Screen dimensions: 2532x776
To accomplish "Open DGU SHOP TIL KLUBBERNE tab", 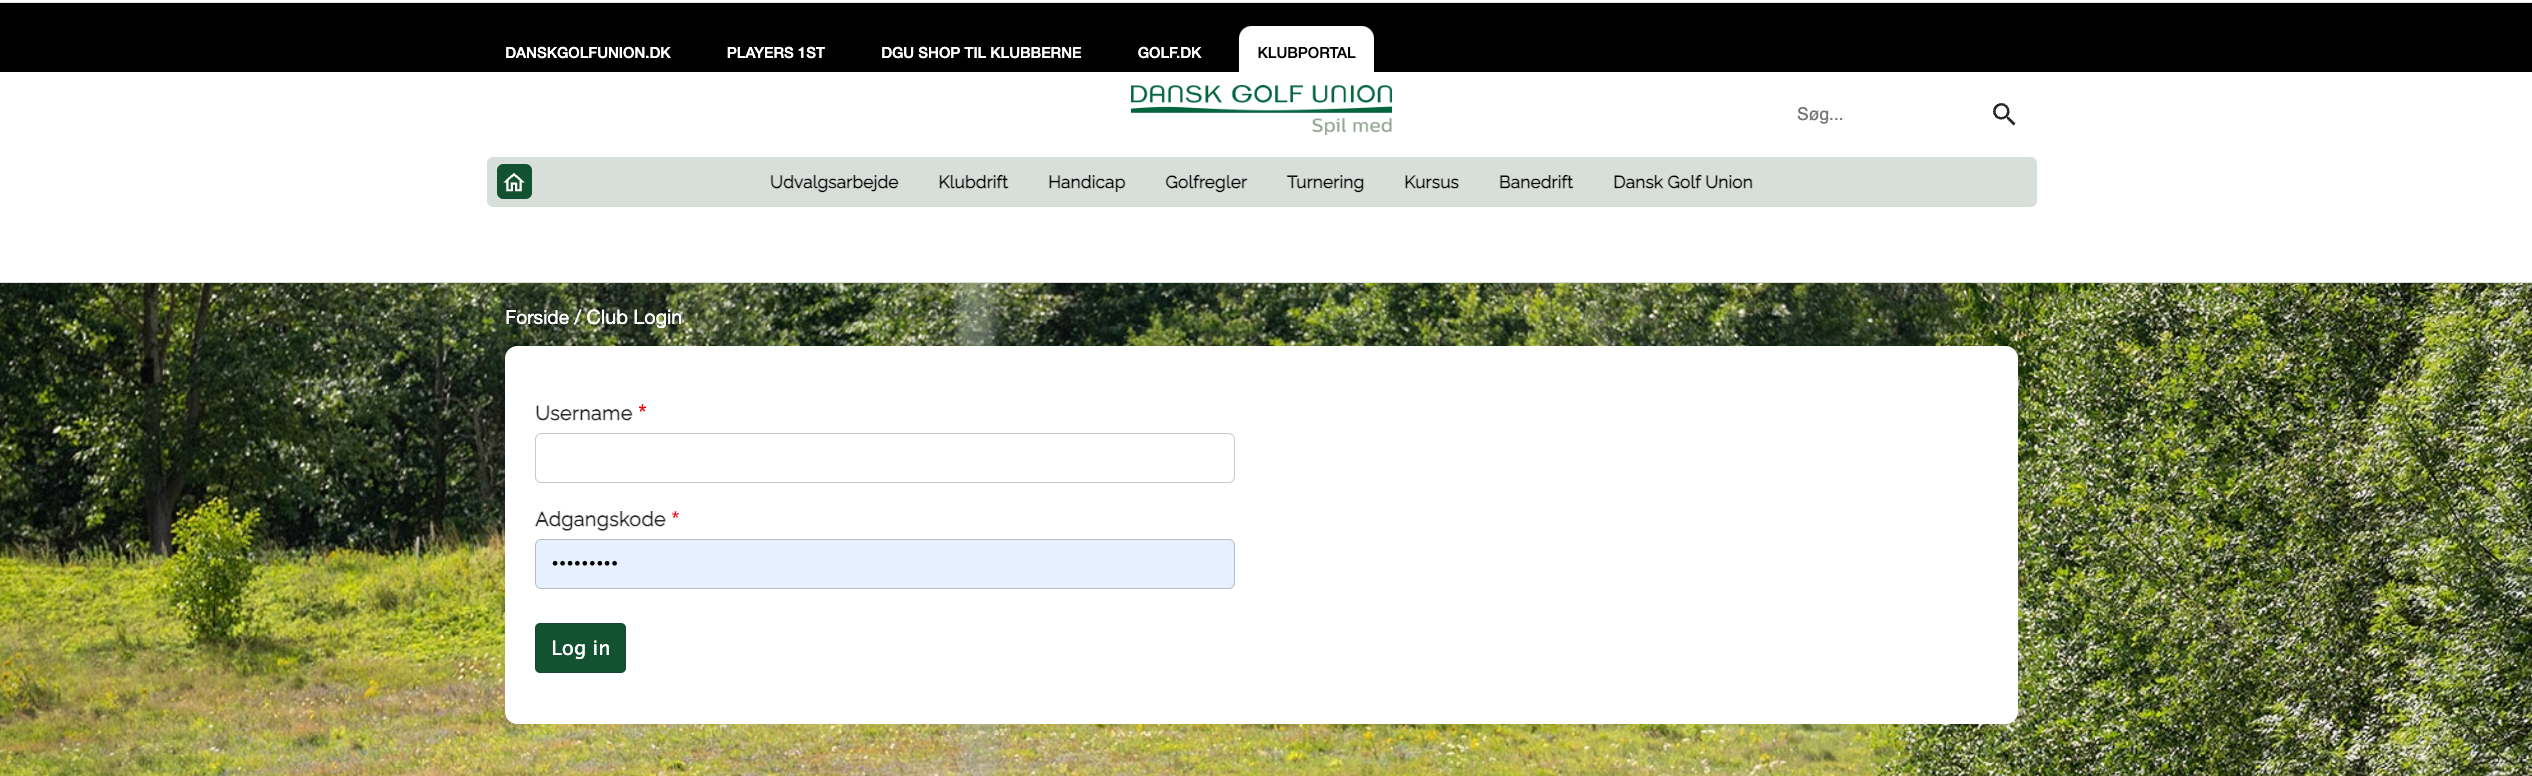I will [980, 52].
